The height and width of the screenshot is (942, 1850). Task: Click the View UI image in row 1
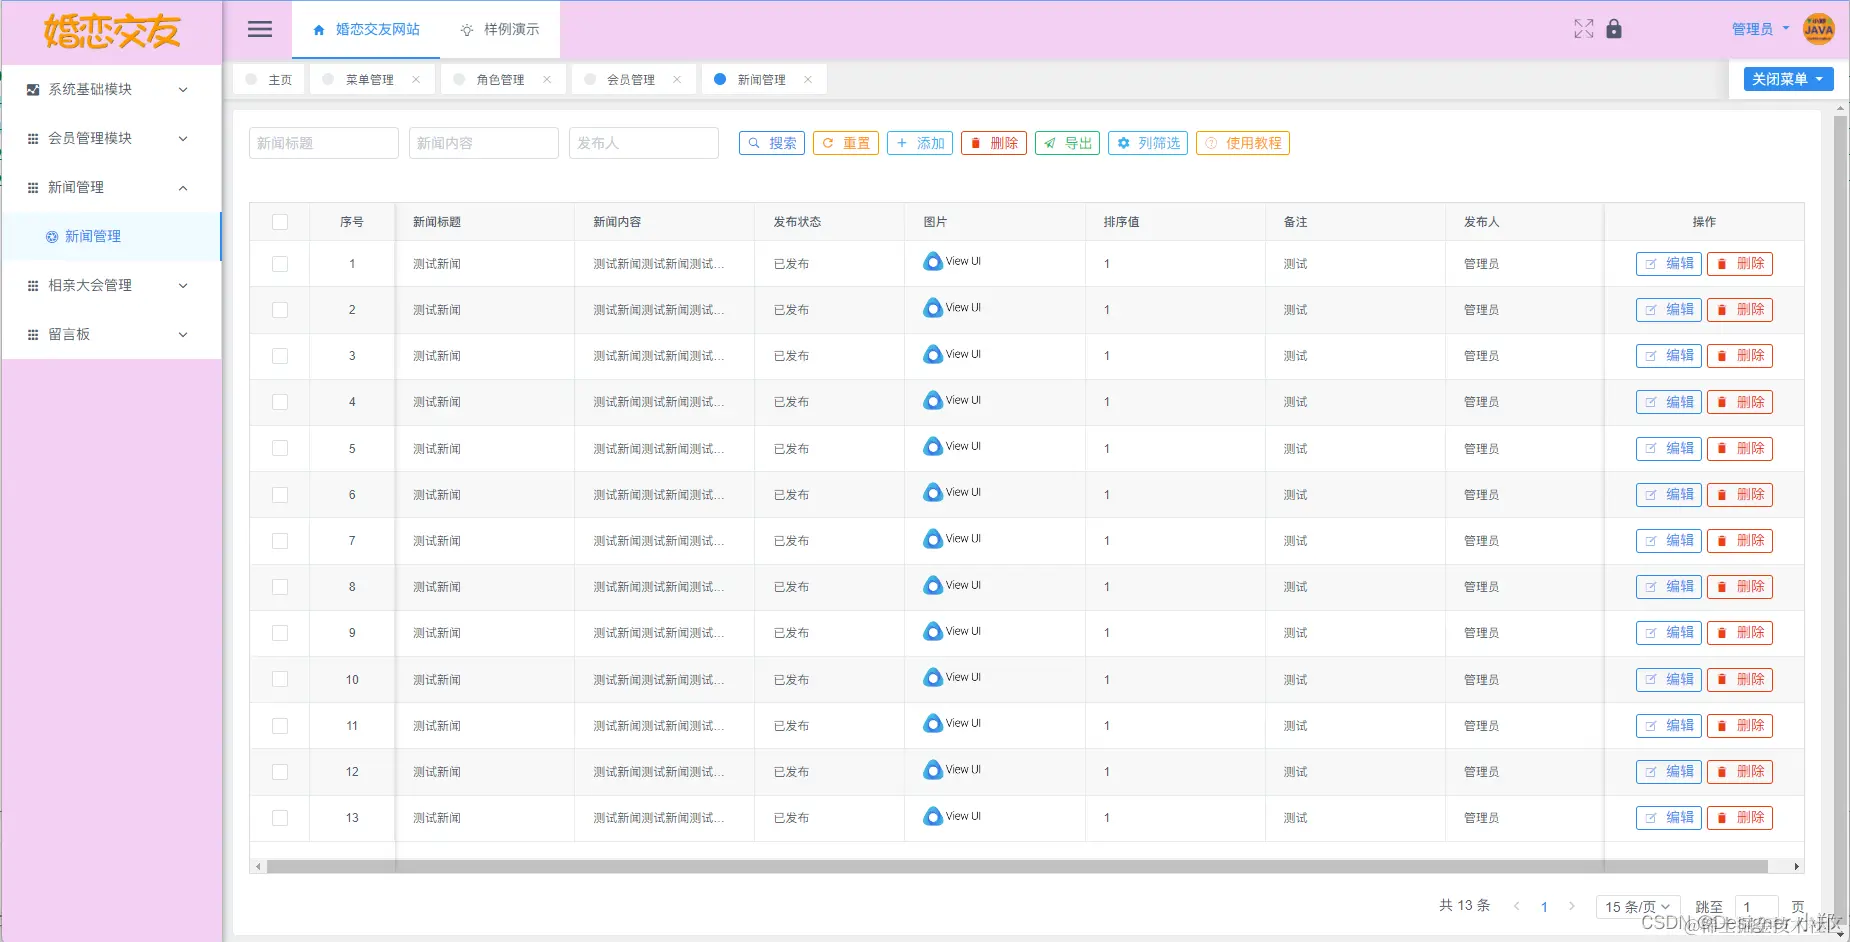click(952, 262)
